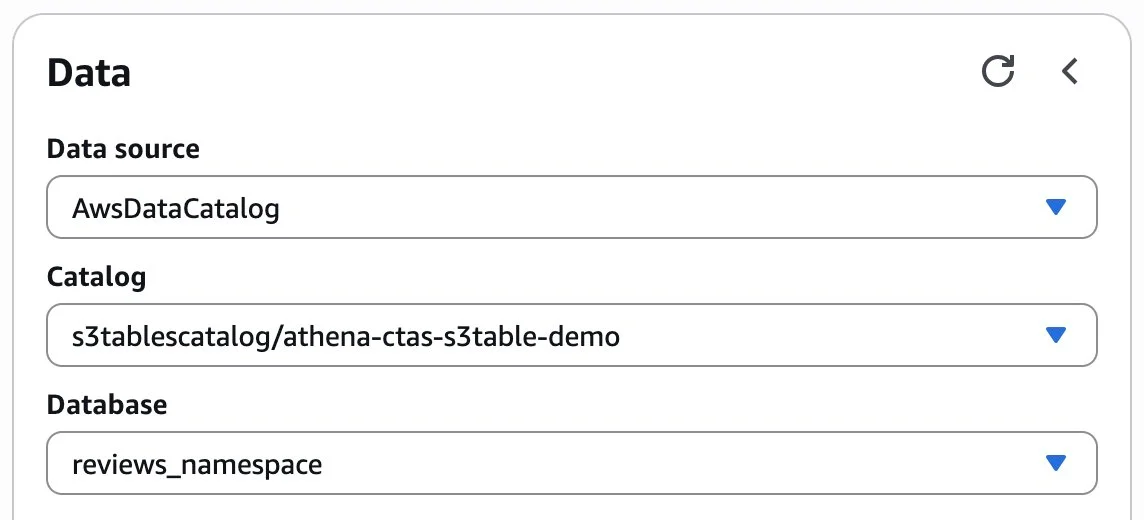Select the reviews_namespace value text
This screenshot has width=1144, height=520.
197,465
